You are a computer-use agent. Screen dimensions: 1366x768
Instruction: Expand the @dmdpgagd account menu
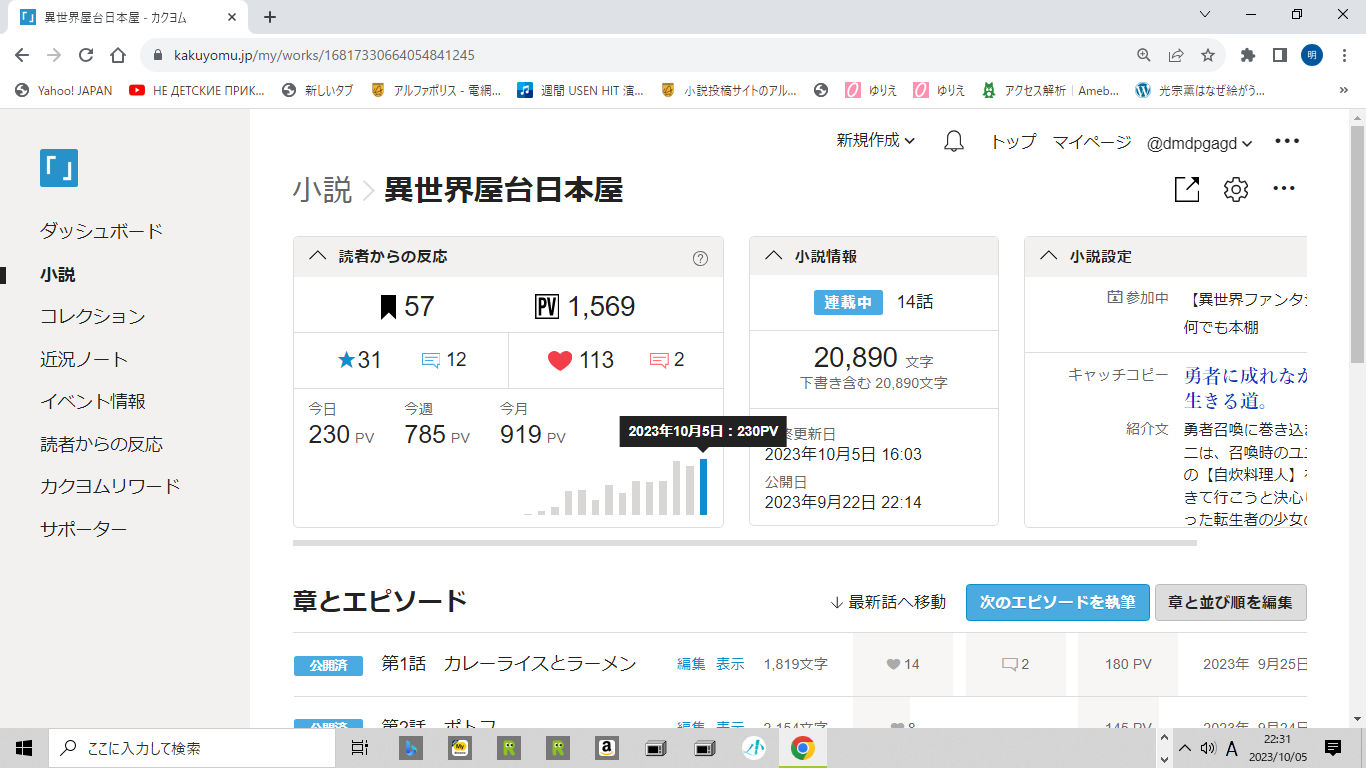tap(1199, 143)
